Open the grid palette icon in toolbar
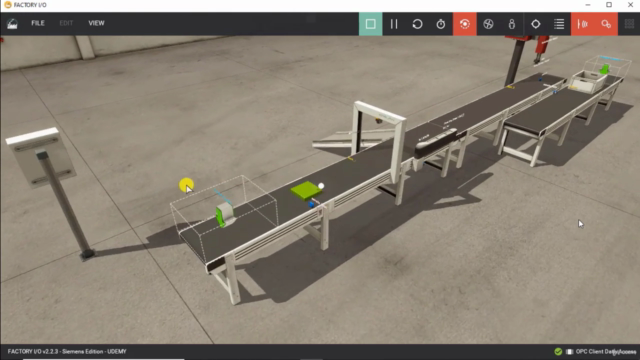640x360 pixels. pyautogui.click(x=629, y=24)
